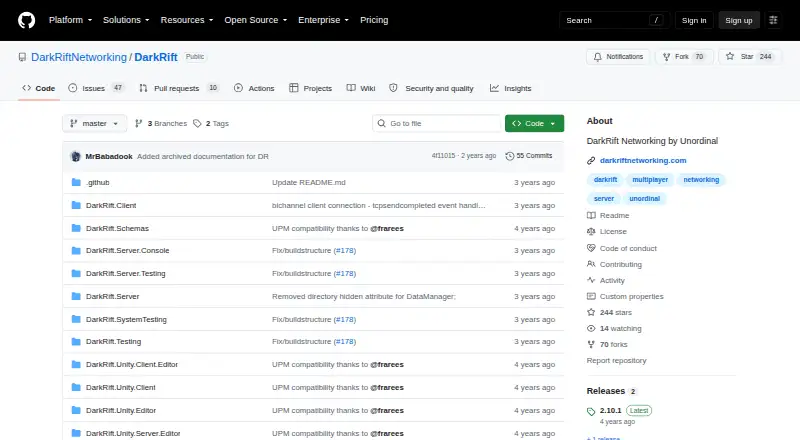The height and width of the screenshot is (440, 800).
Task: Click the GitHub logo icon
Action: [27, 20]
